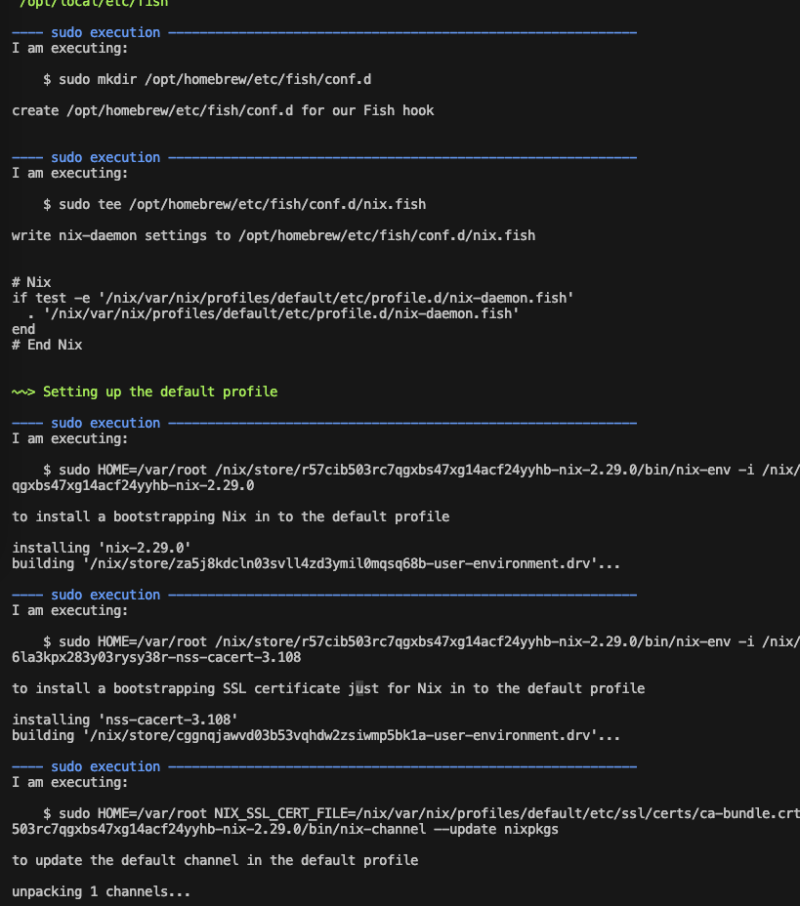Click the 'qgxbs47xg14acf24yyhb-nix-2.29.0' wrapped path line
This screenshot has width=800, height=906.
click(133, 486)
